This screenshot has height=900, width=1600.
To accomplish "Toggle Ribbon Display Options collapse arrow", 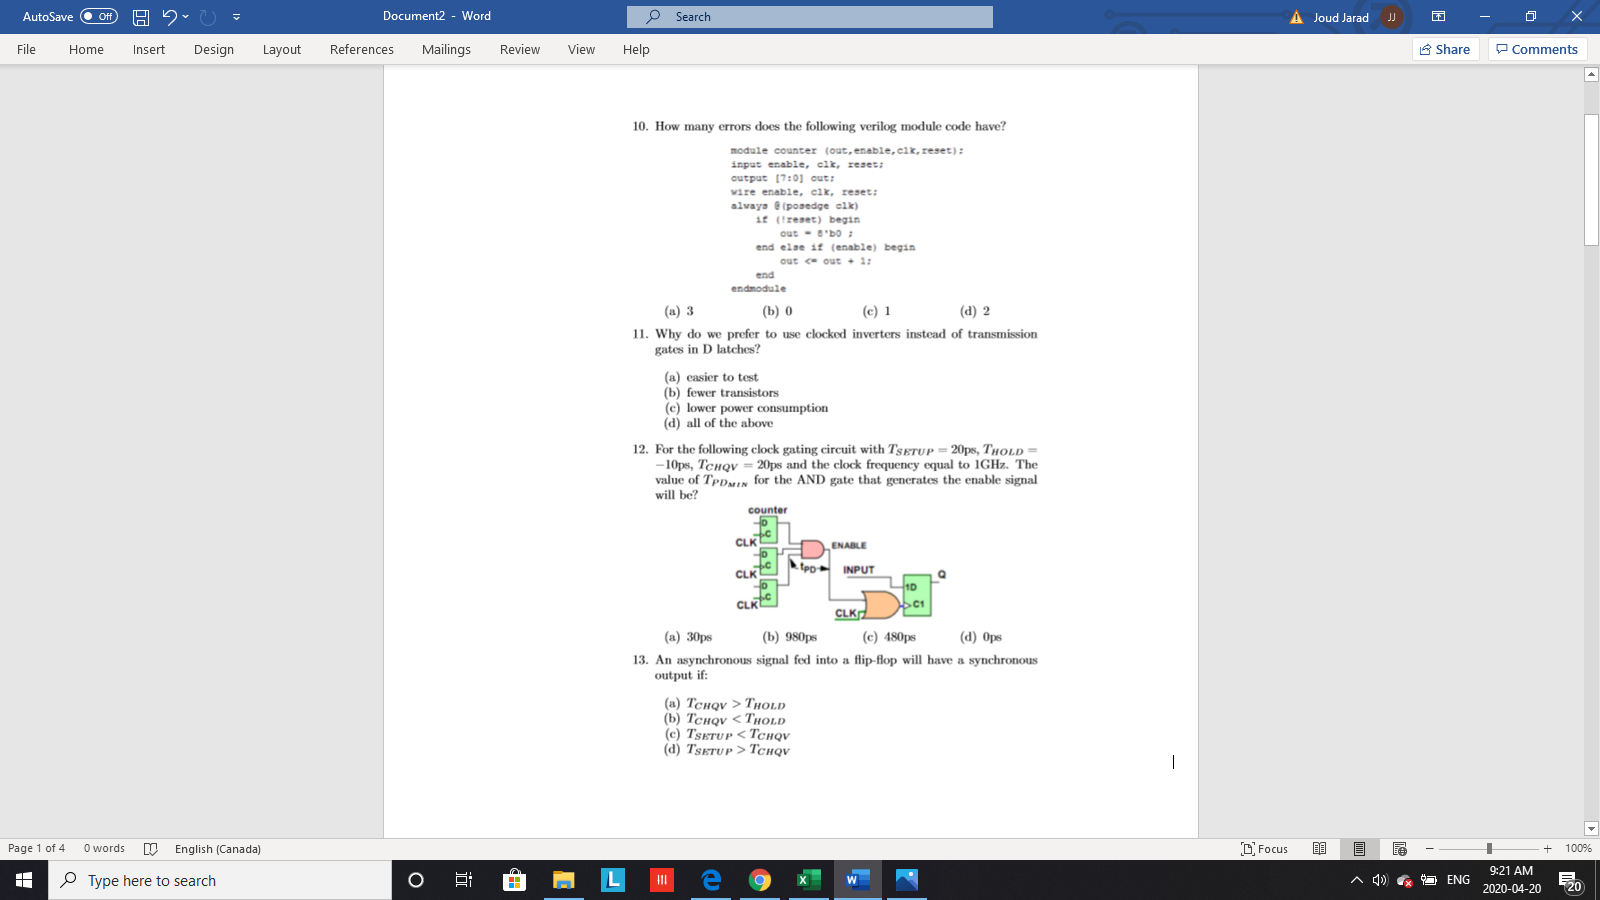I will click(x=237, y=17).
